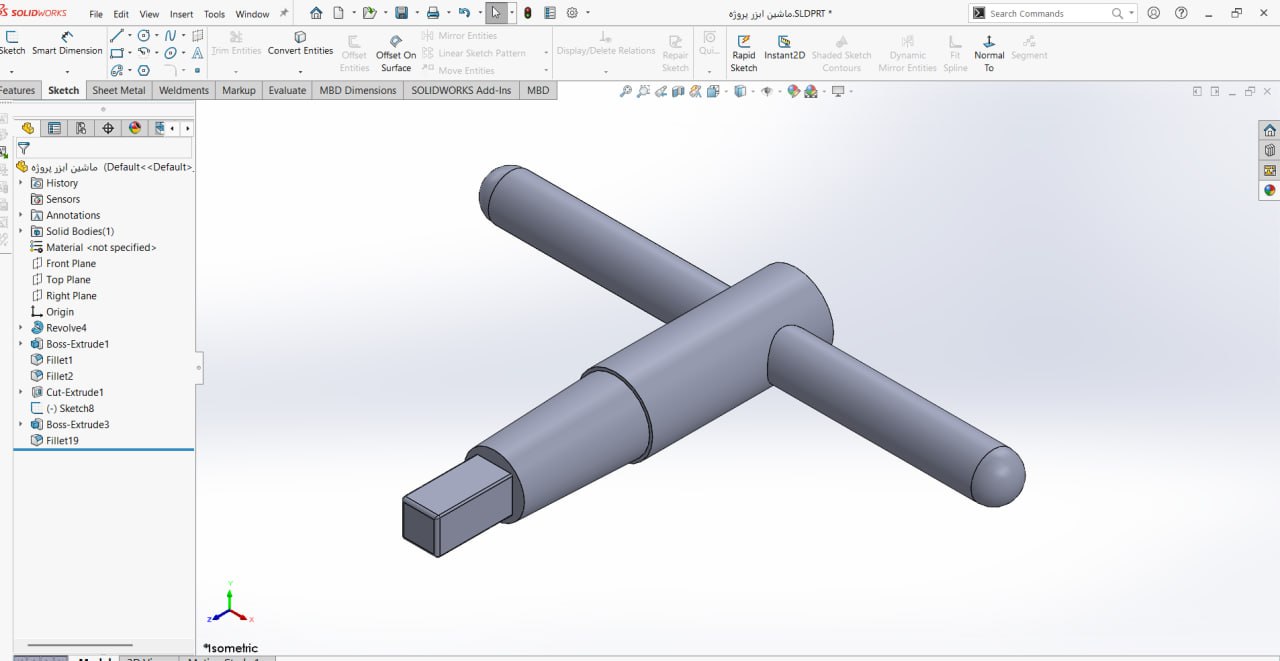Save the part with floppy icon
This screenshot has height=661, width=1280.
coord(401,13)
